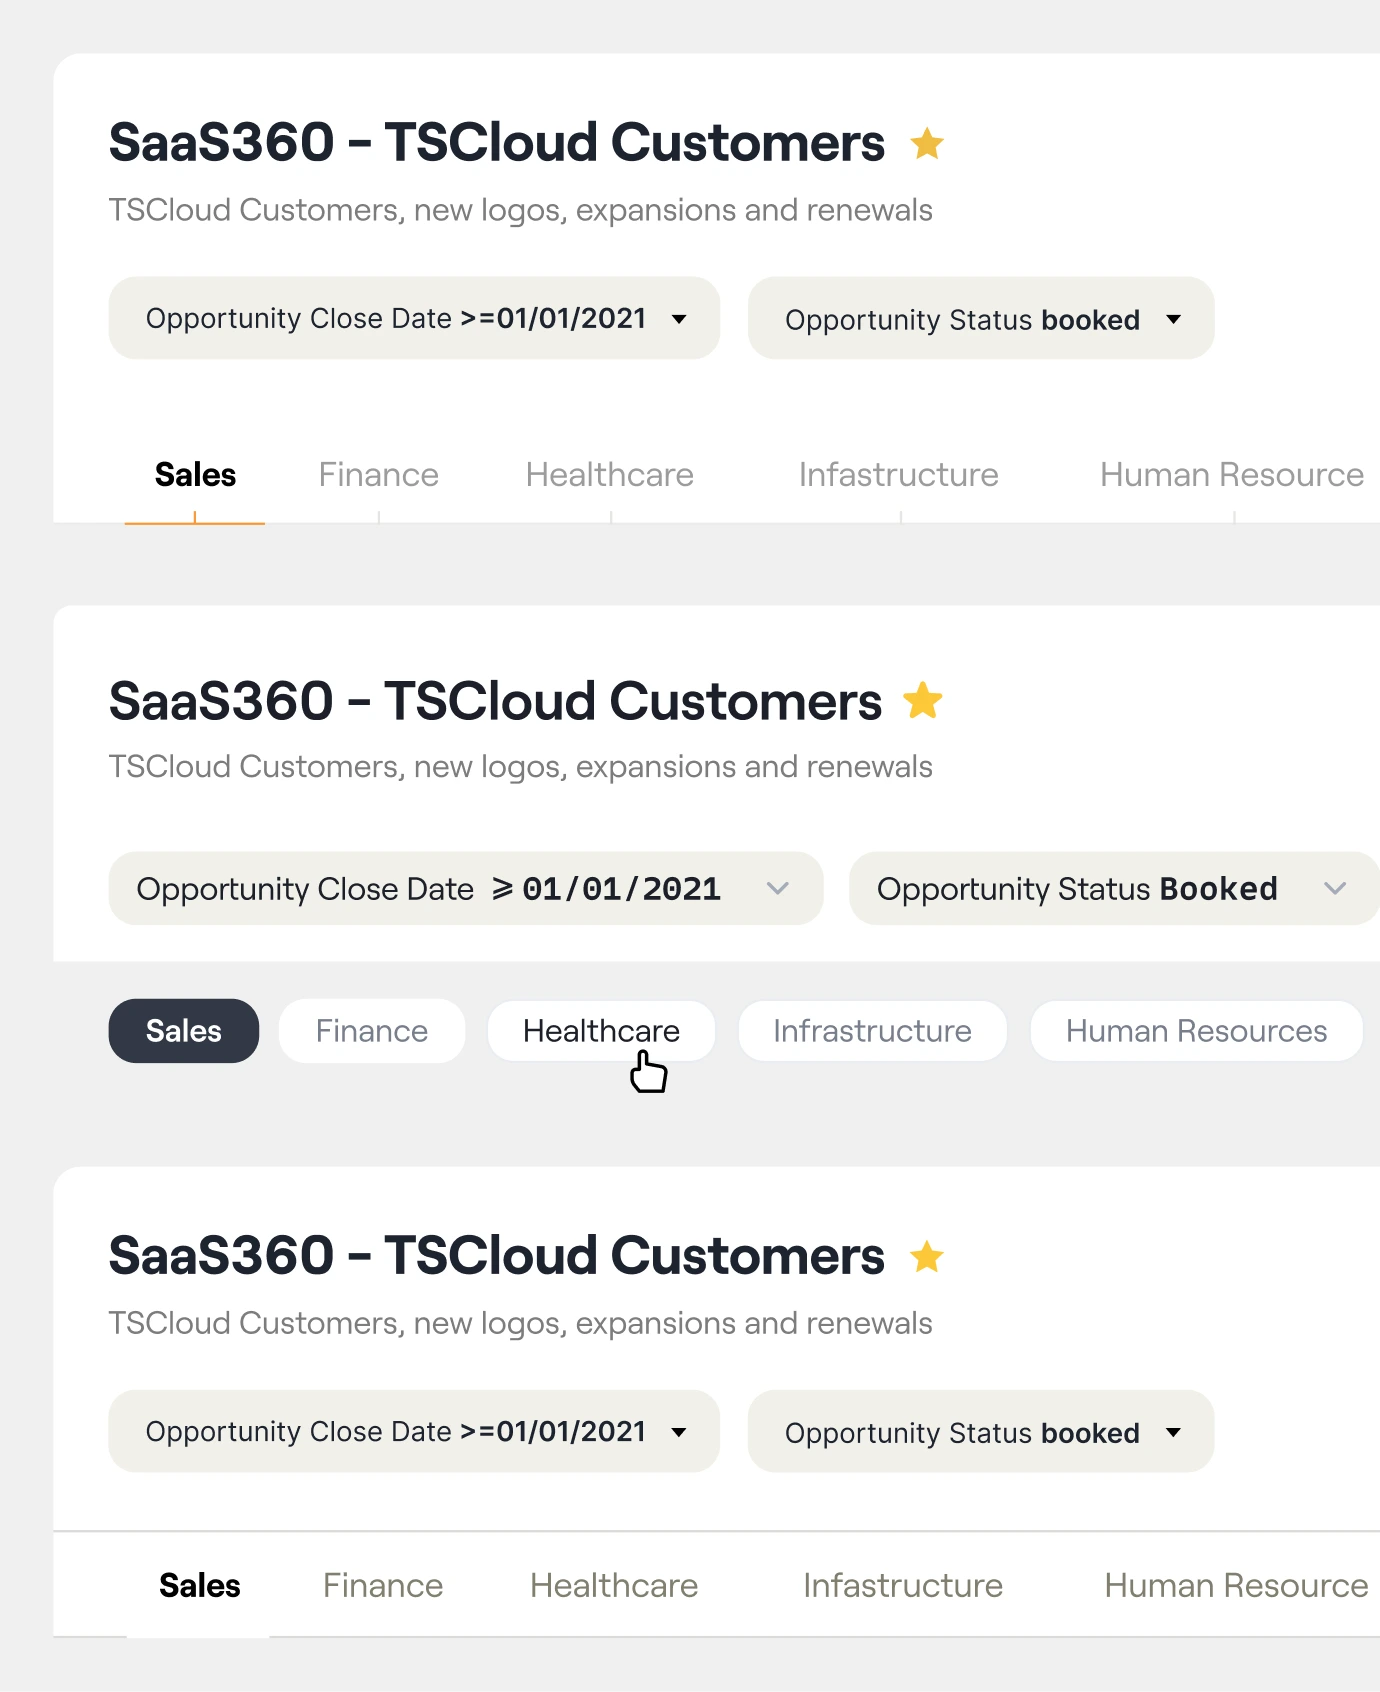Select the Human Resources pill button
This screenshot has height=1692, width=1380.
(1196, 1031)
